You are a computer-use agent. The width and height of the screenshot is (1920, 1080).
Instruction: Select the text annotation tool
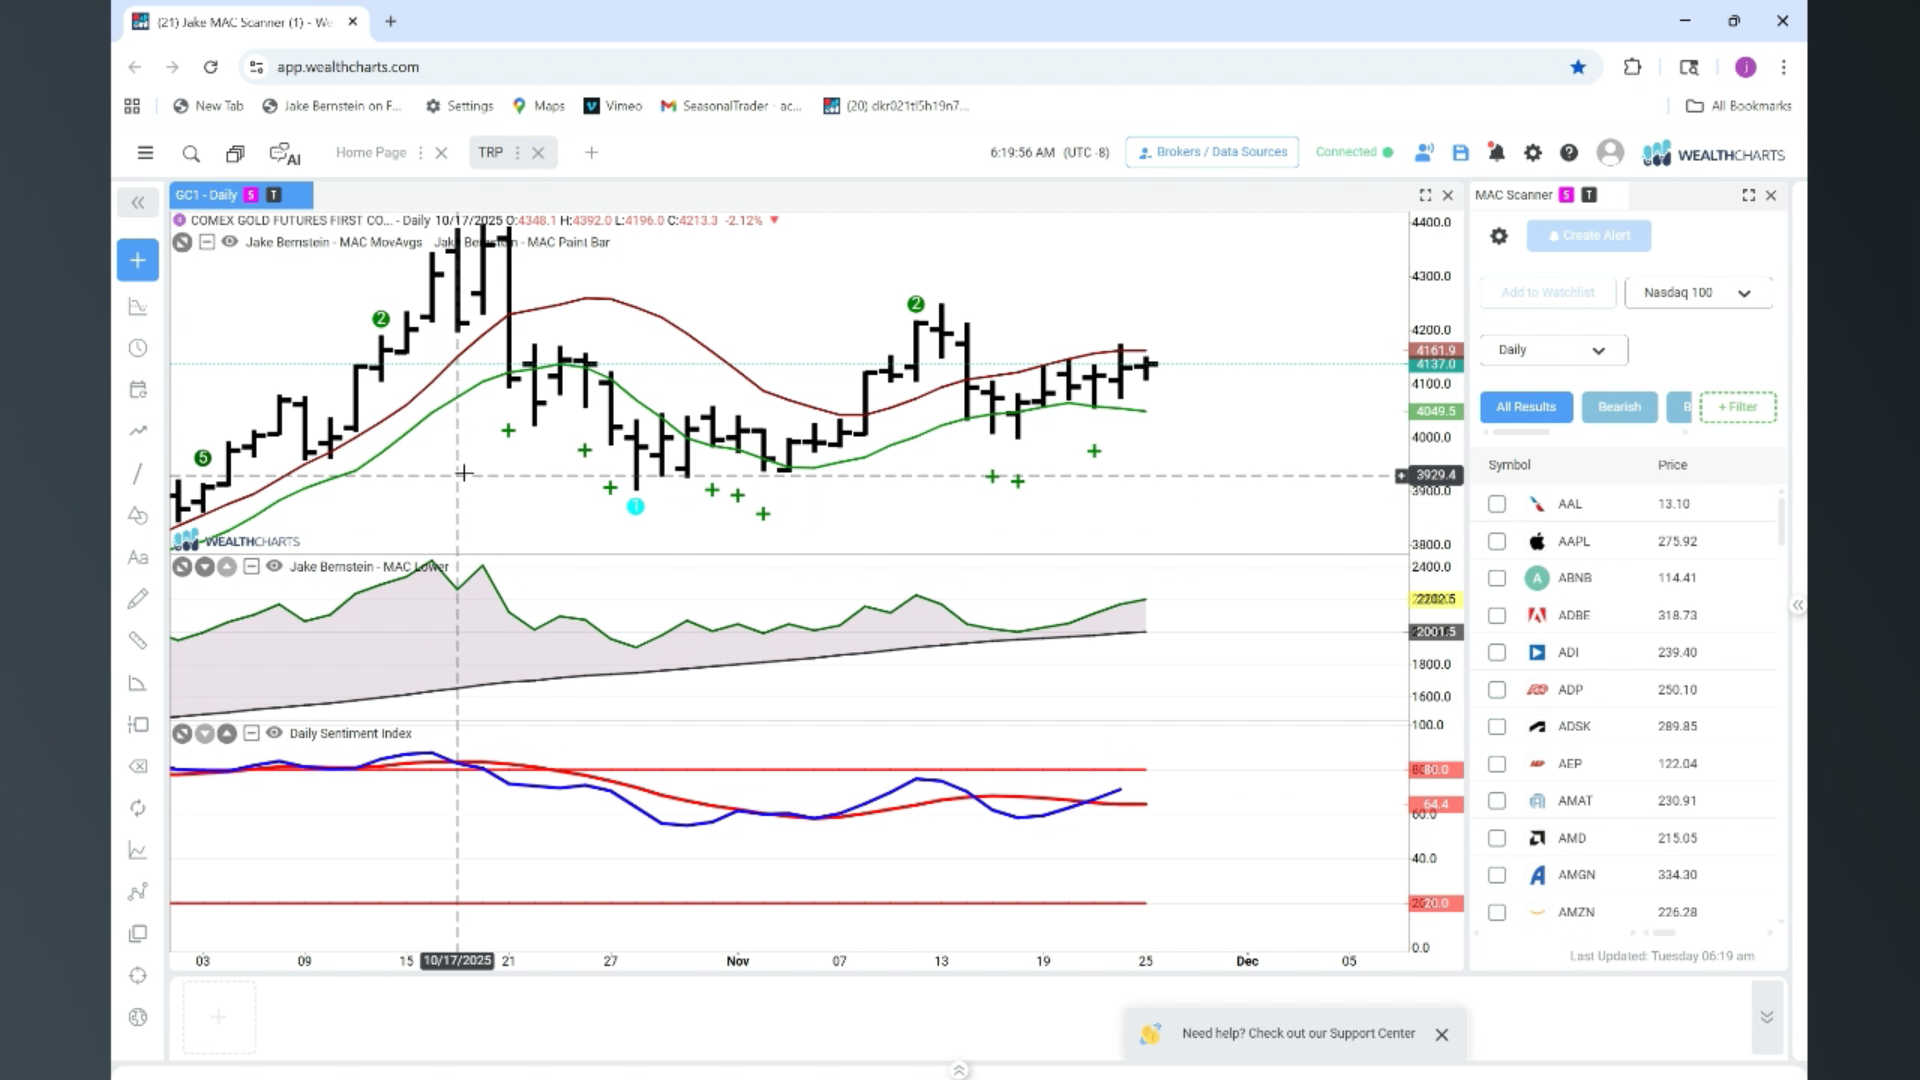tap(138, 557)
